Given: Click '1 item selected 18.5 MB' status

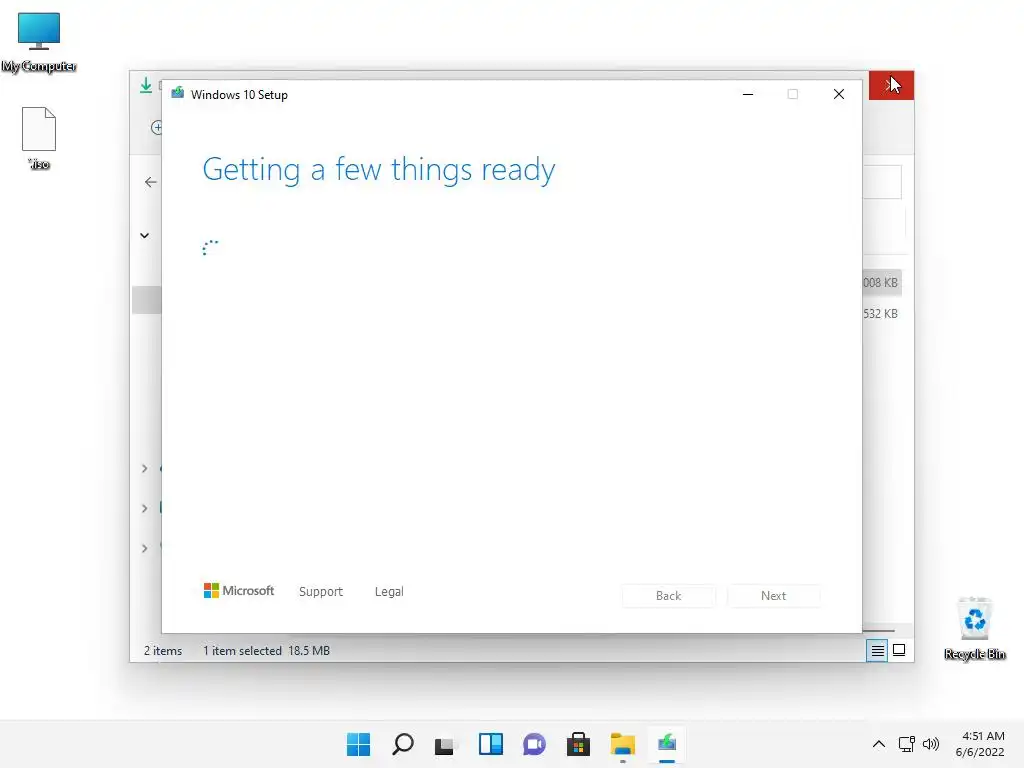Looking at the screenshot, I should click(266, 650).
